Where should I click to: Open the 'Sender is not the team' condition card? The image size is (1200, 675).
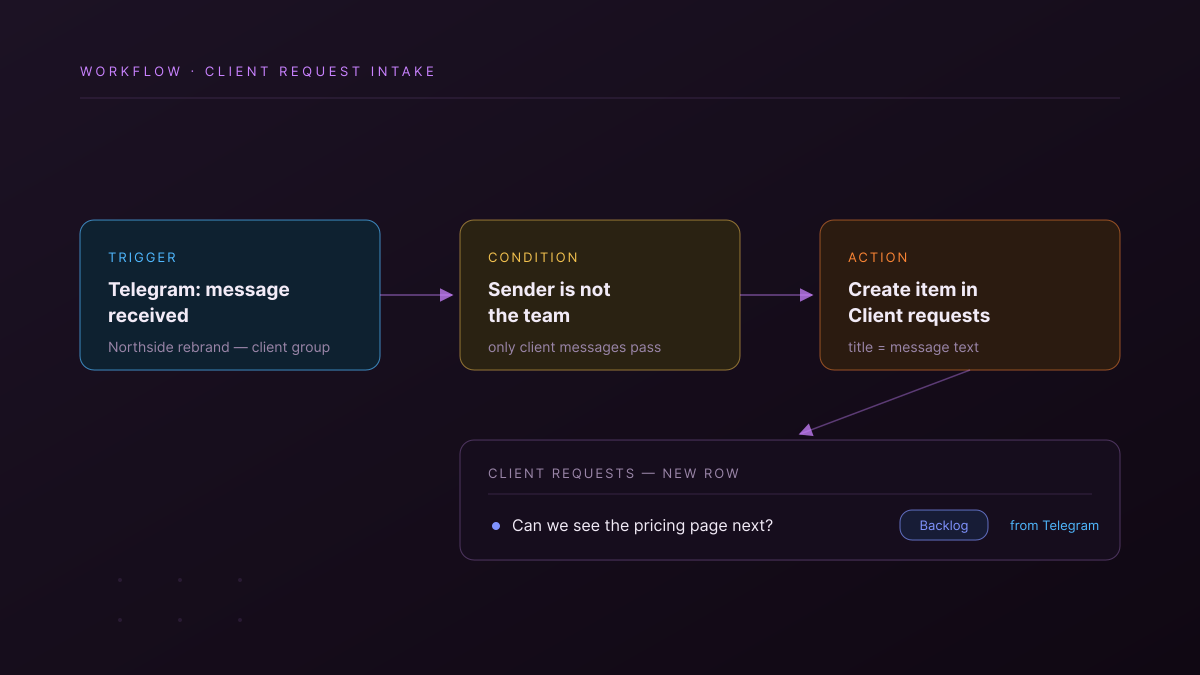pyautogui.click(x=600, y=295)
